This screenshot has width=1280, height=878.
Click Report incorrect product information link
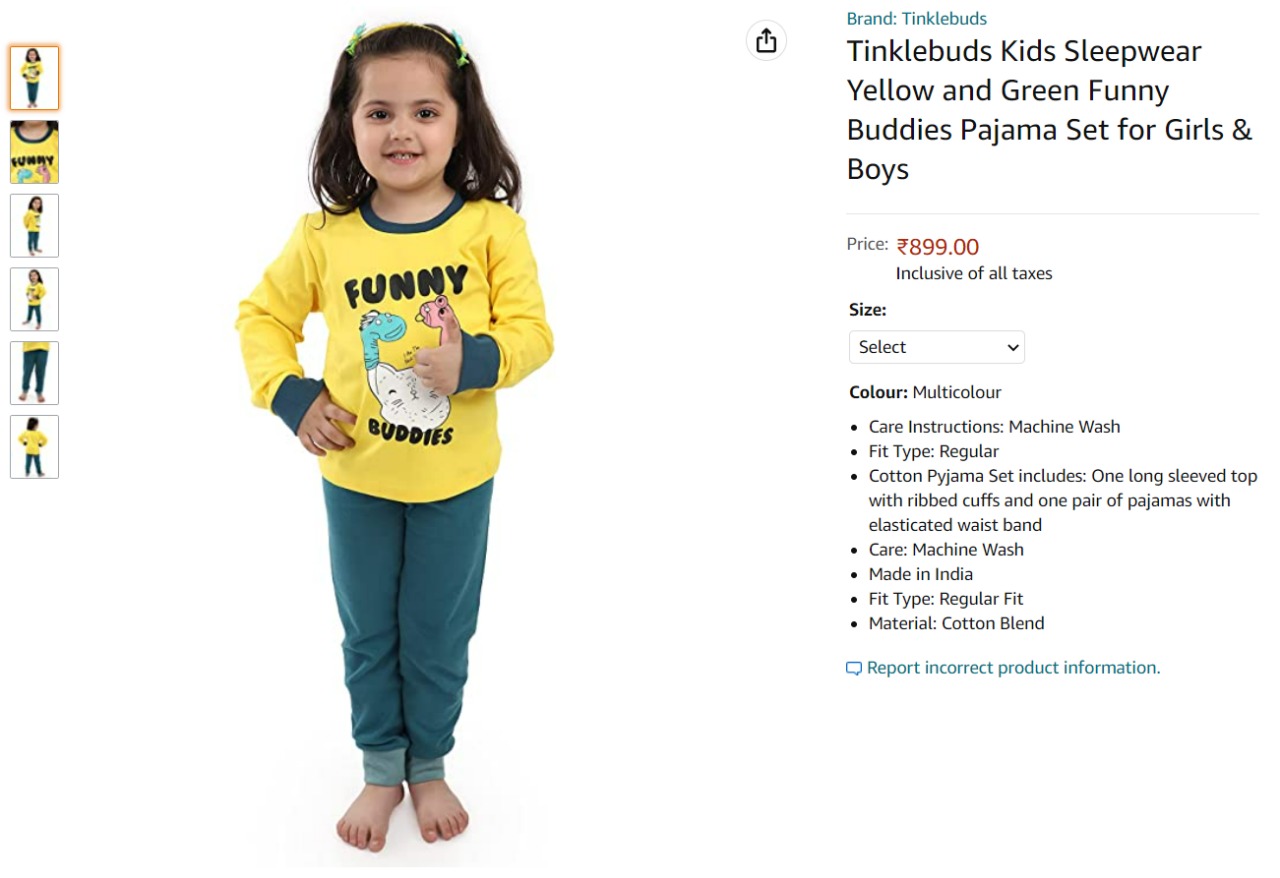pyautogui.click(x=1013, y=668)
